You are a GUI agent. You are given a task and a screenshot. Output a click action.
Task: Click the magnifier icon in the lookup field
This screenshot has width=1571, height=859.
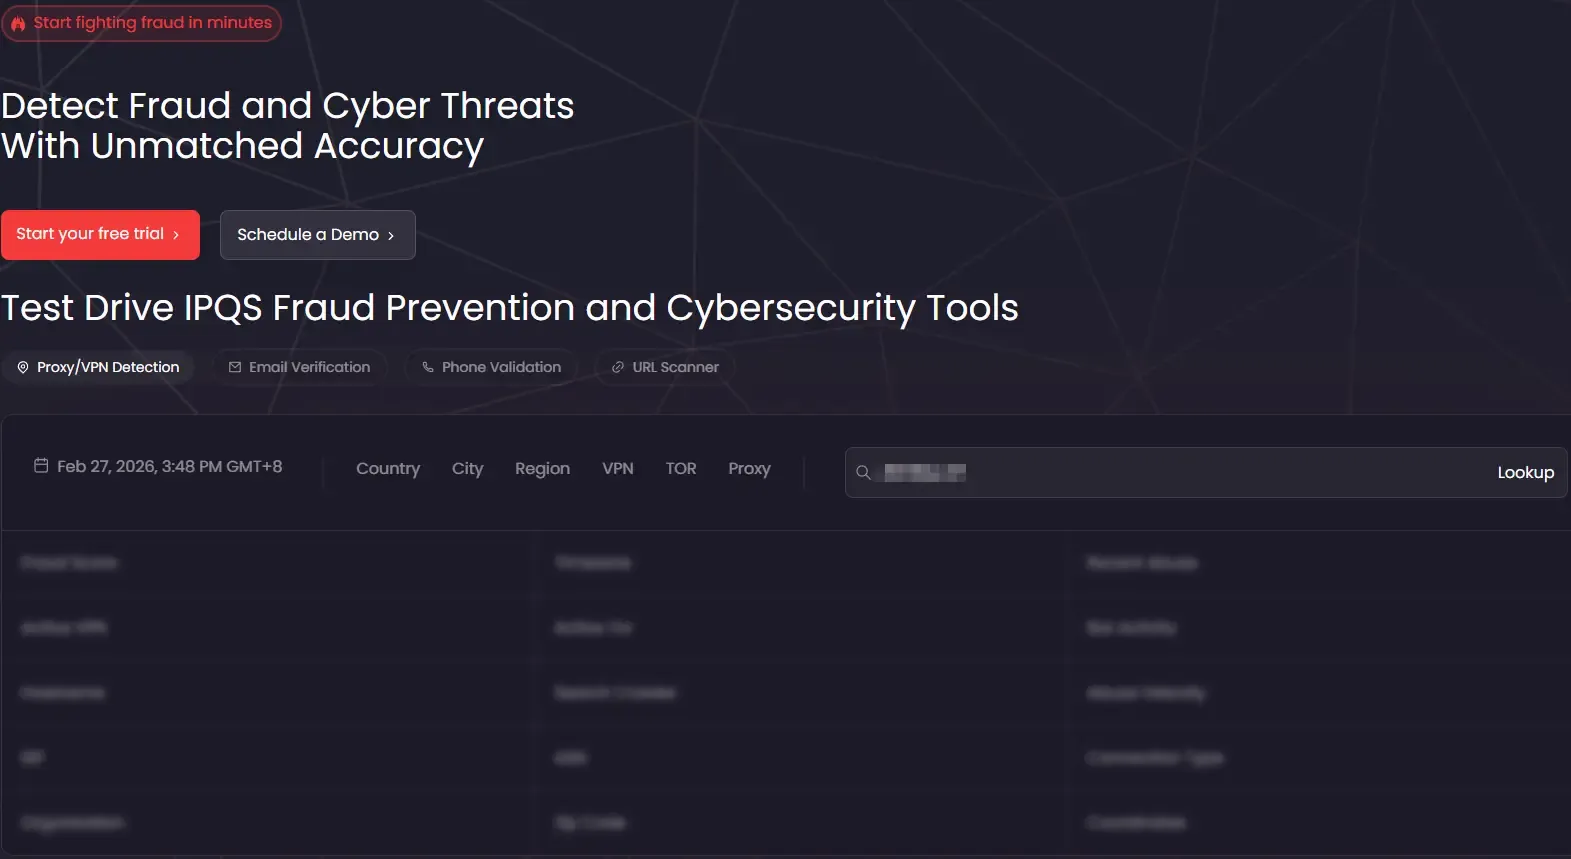point(863,473)
